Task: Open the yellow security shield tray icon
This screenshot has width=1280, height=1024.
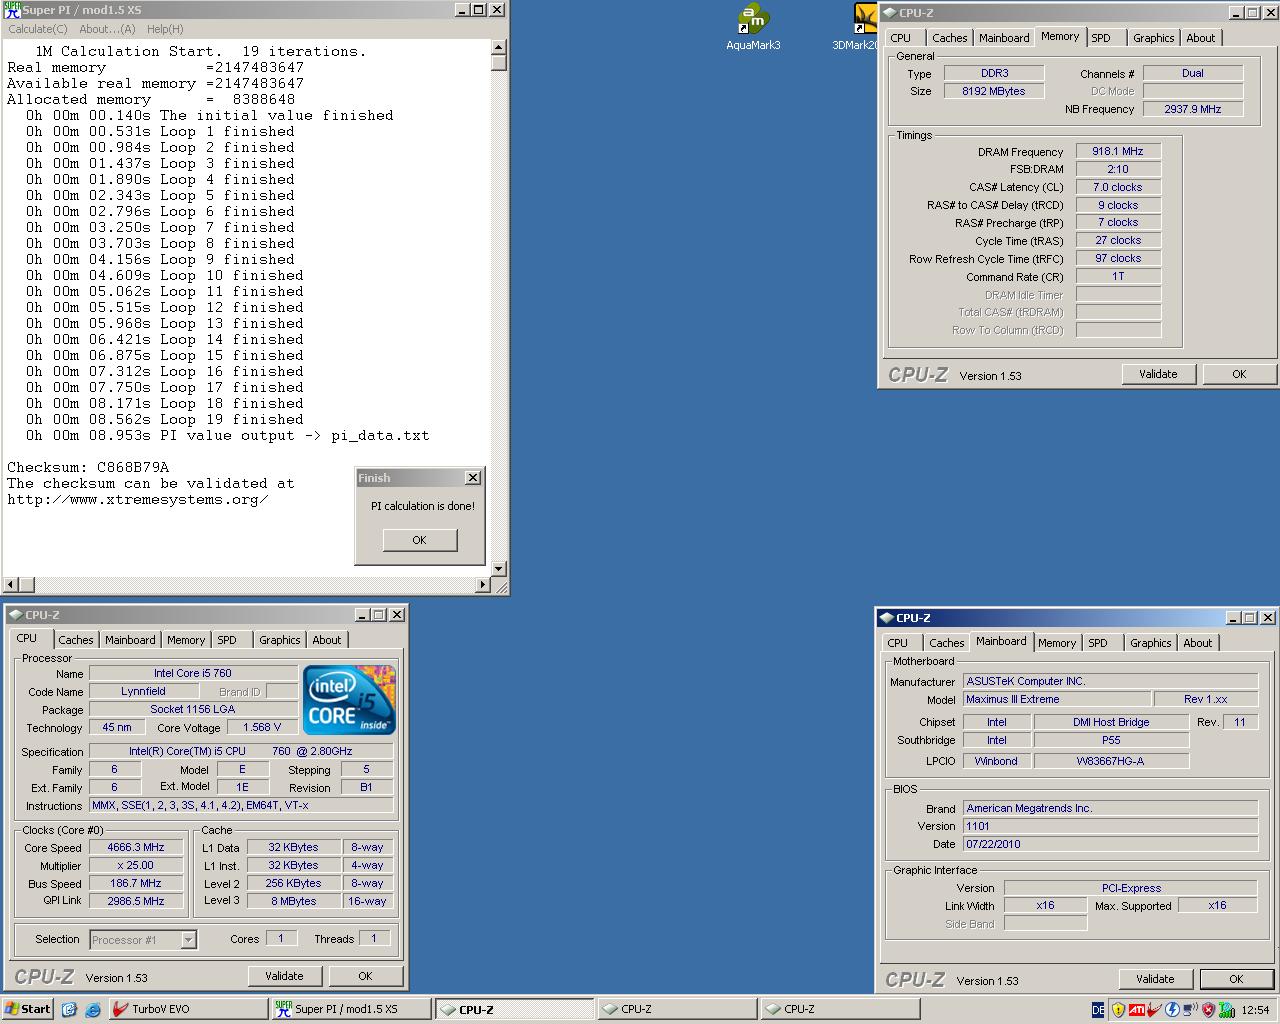Action: pos(1118,1010)
